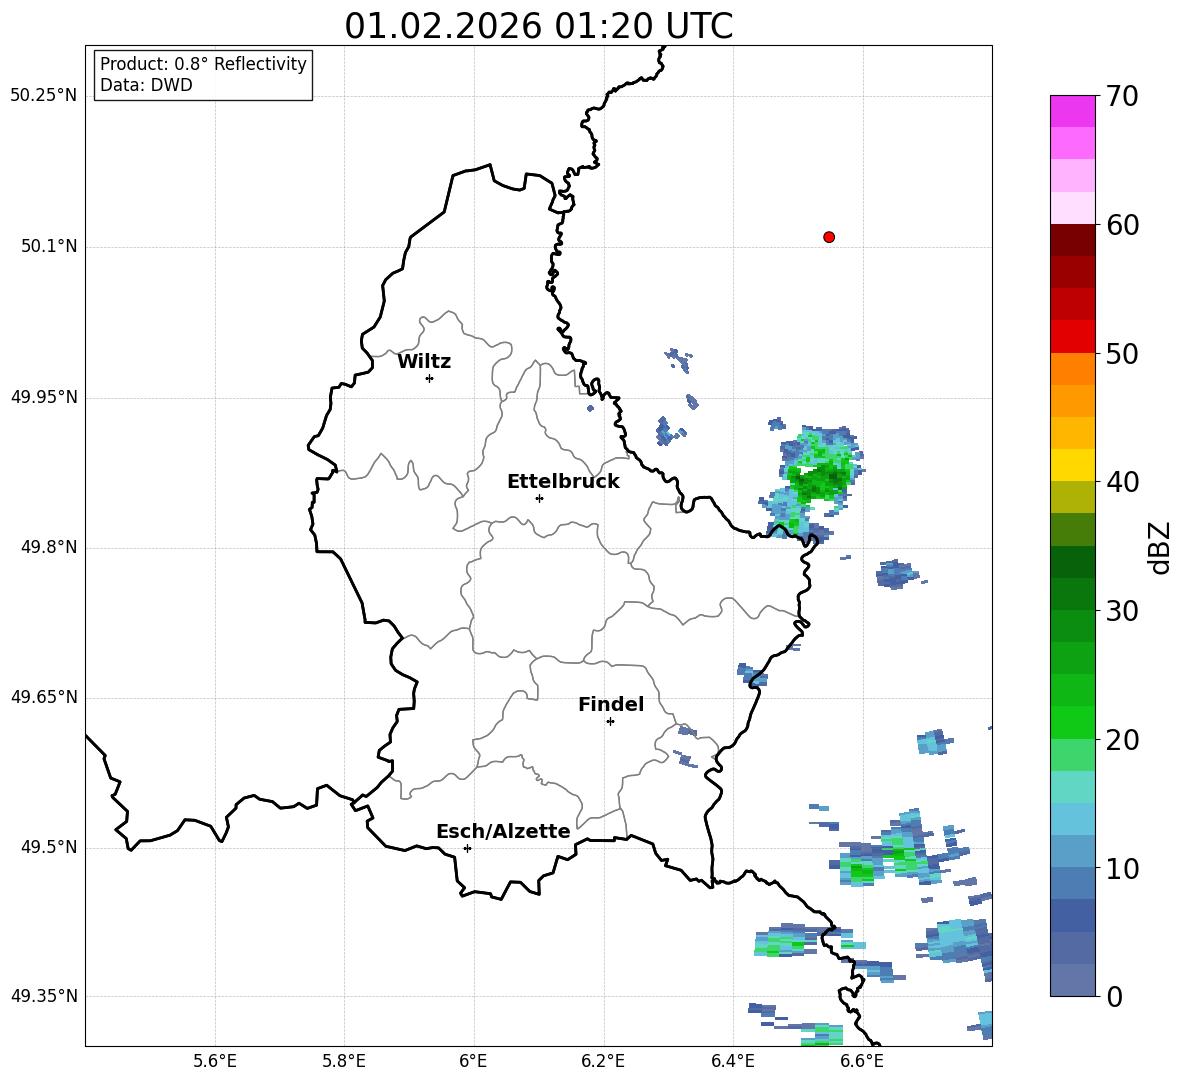Click the 6.6°E longitude label
Viewport: 1184px width, 1081px height.
click(x=862, y=1061)
